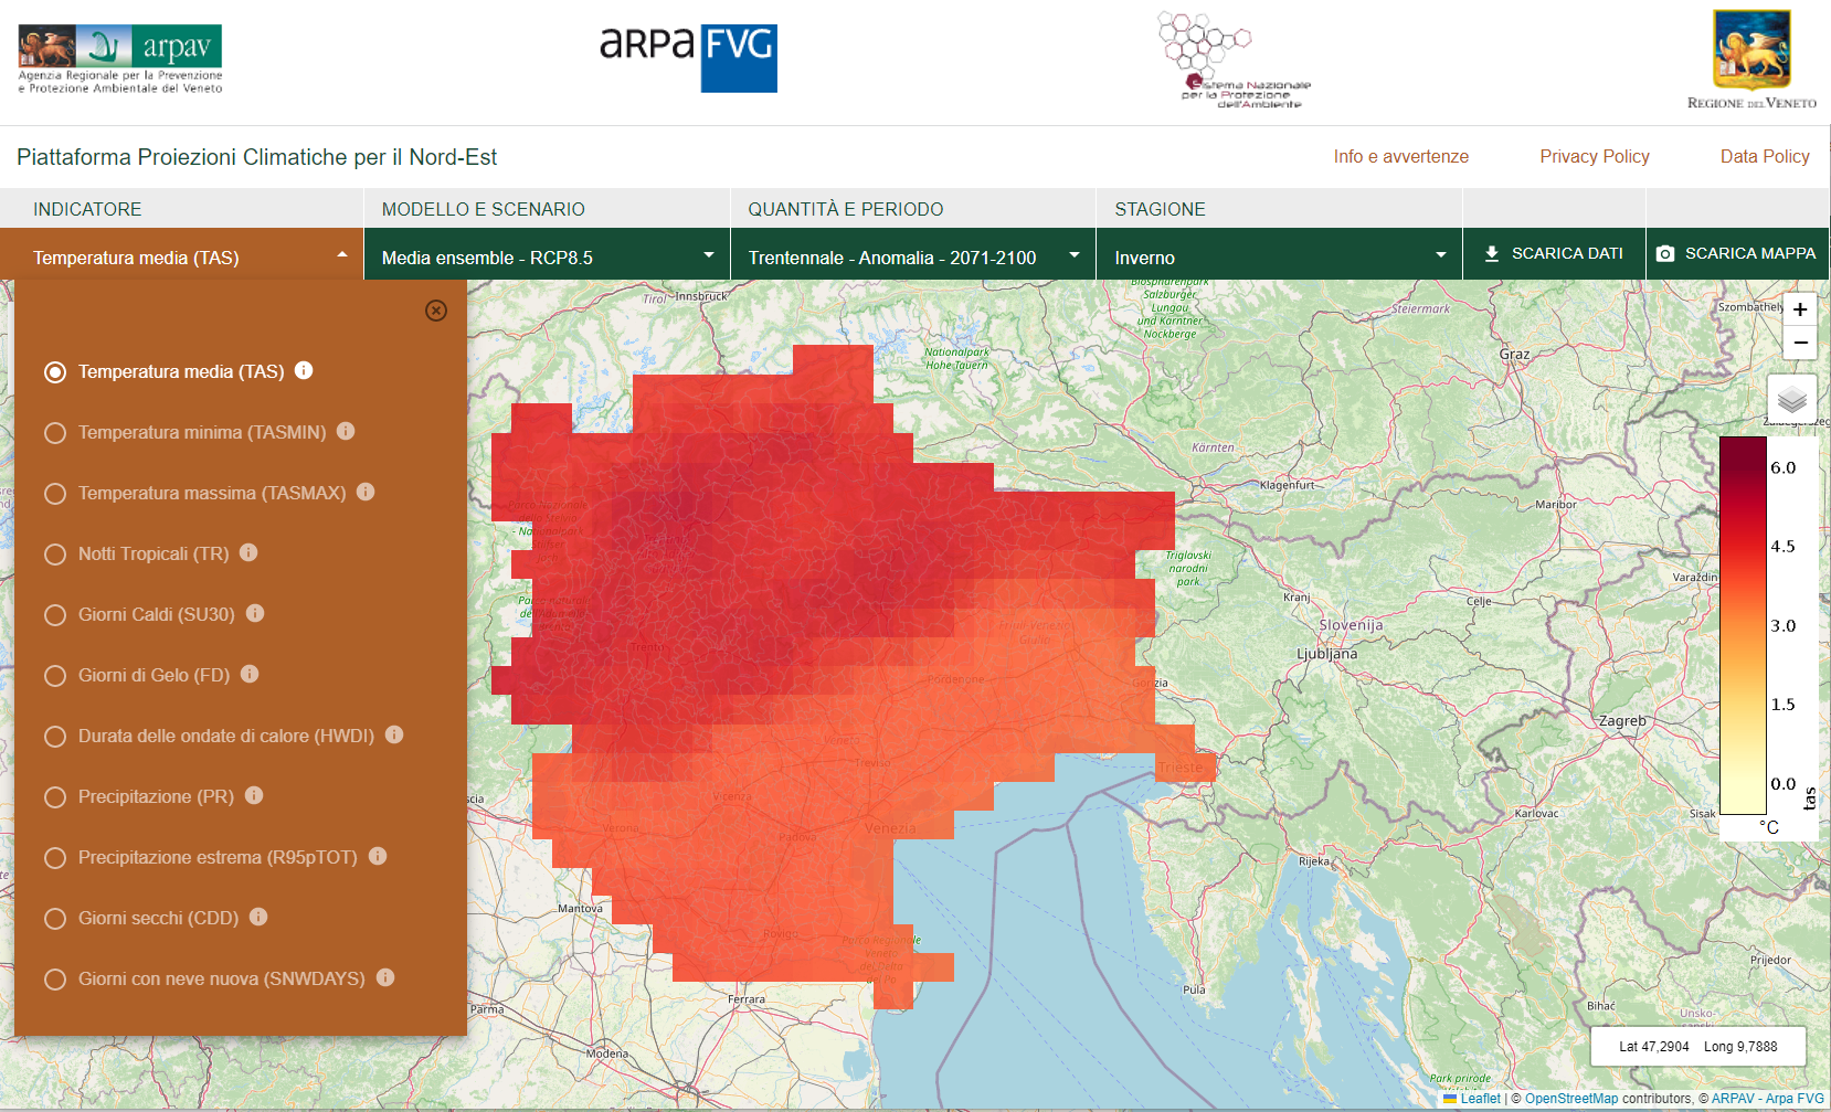Click the Lat/Long coordinates readout box
The image size is (1831, 1112).
coord(1698,1046)
